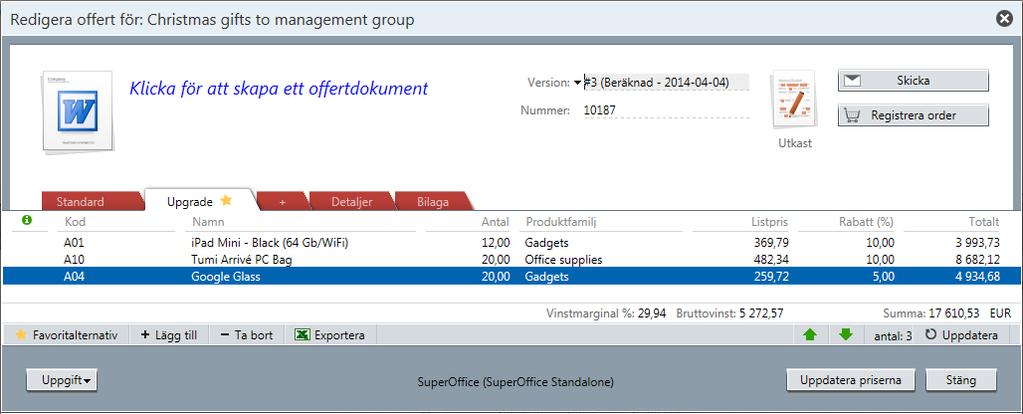Add new alternative with + tab
This screenshot has height=414, width=1023.
[x=282, y=201]
